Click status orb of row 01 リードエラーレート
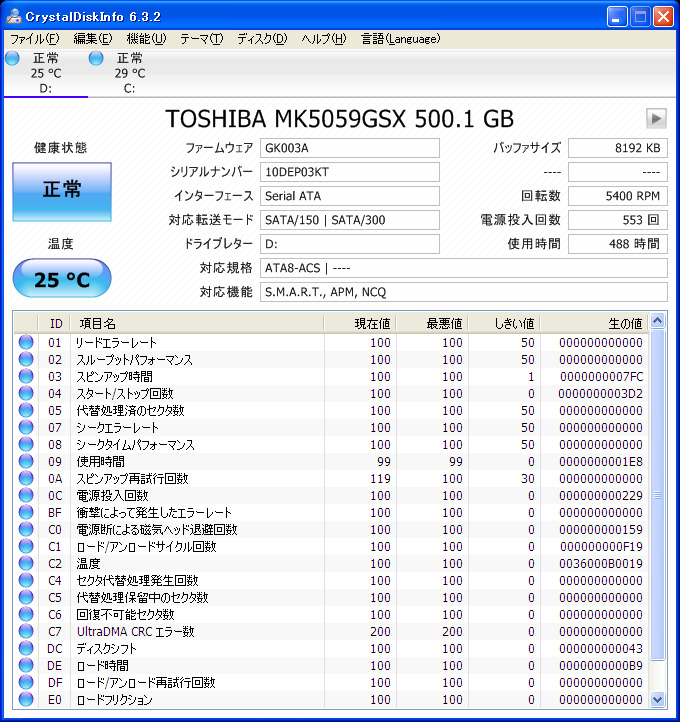The width and height of the screenshot is (680, 722). click(x=26, y=342)
